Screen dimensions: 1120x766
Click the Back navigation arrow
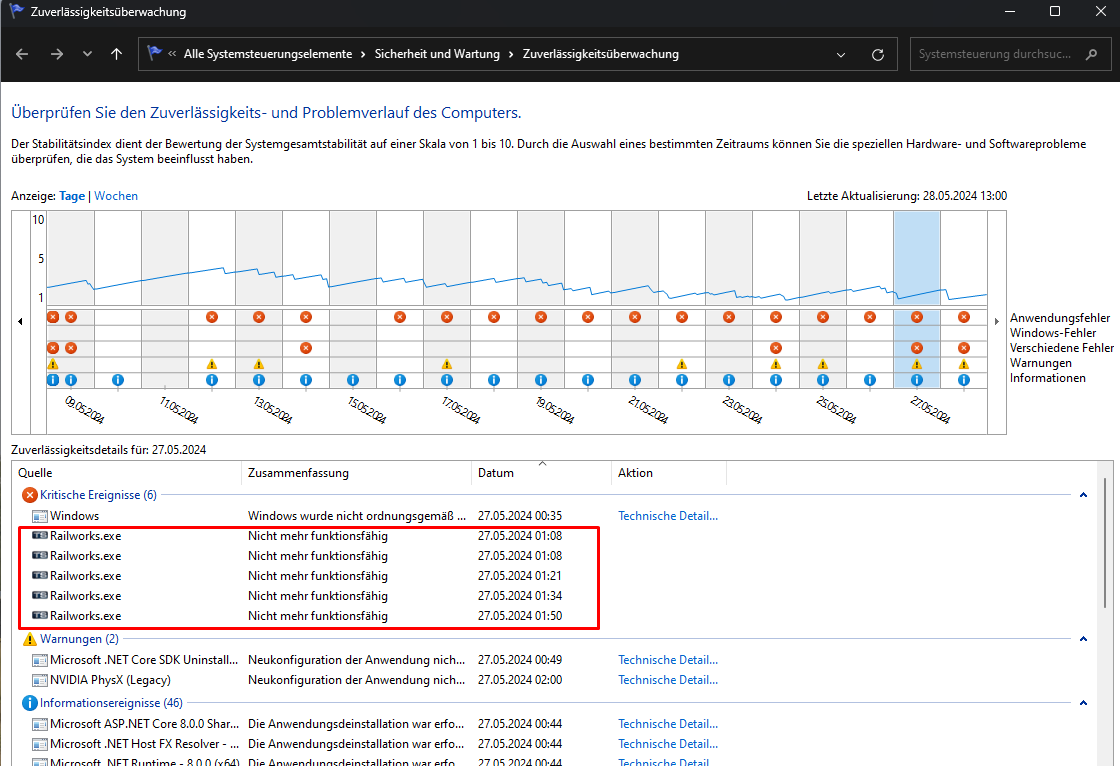[22, 54]
